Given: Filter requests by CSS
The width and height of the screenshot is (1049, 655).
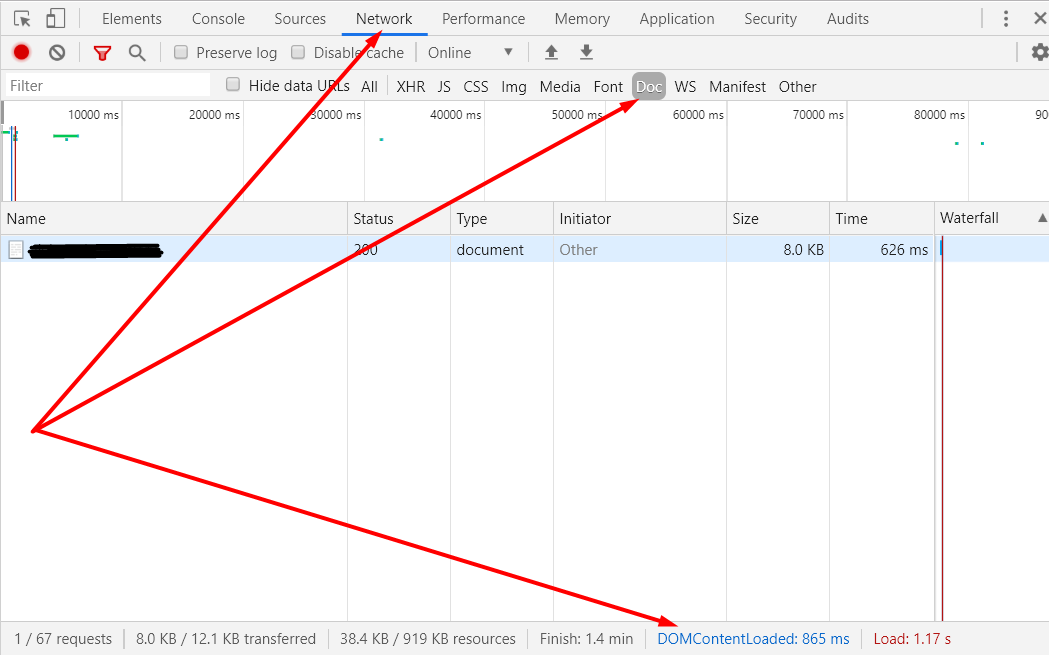Looking at the screenshot, I should [x=476, y=86].
